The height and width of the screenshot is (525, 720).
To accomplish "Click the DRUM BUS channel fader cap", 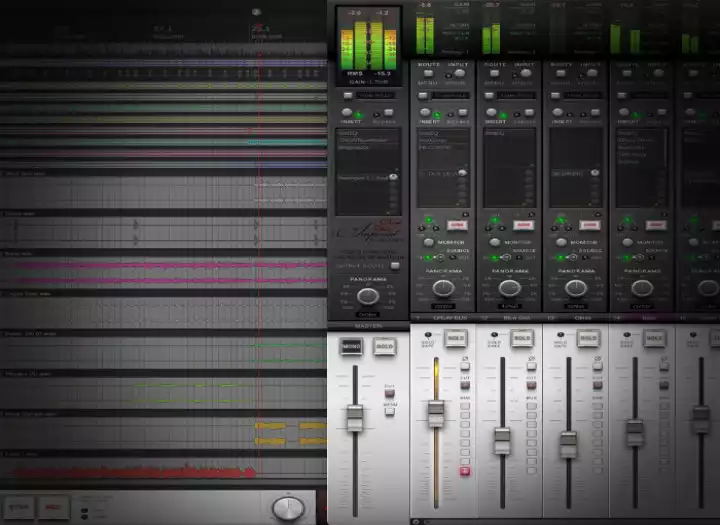I will (436, 413).
